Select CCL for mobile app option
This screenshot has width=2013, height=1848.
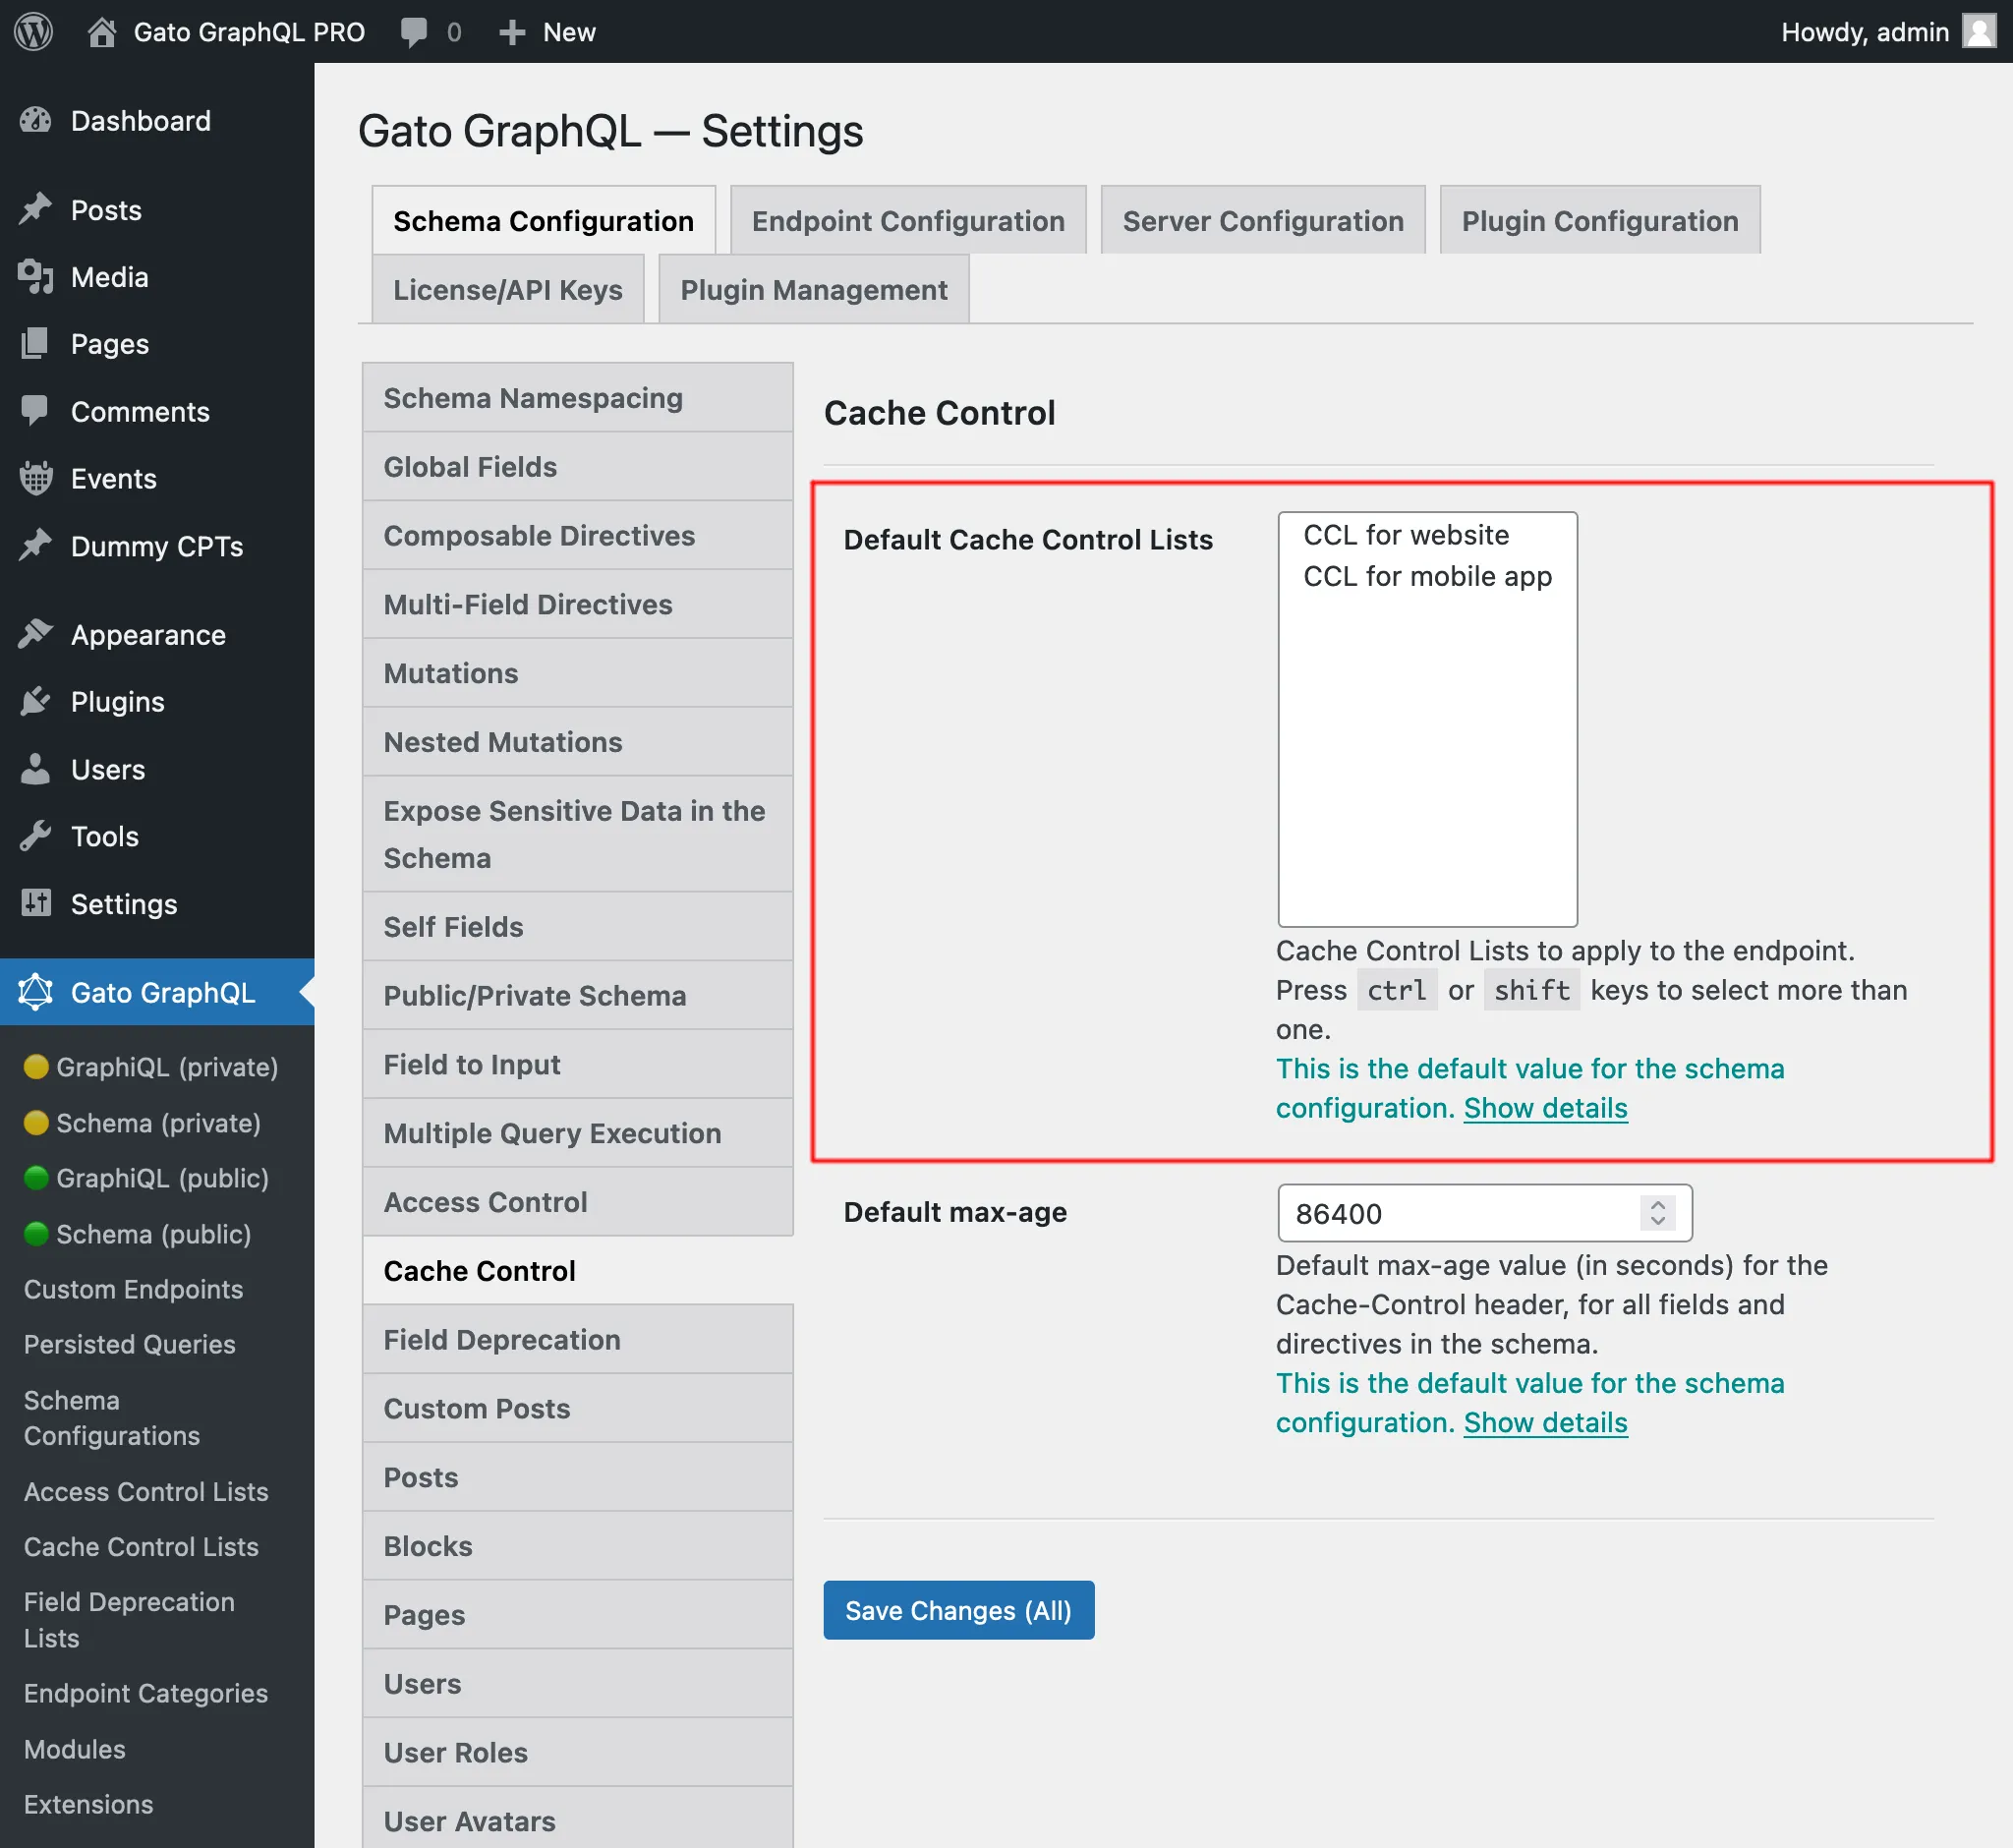pos(1427,576)
